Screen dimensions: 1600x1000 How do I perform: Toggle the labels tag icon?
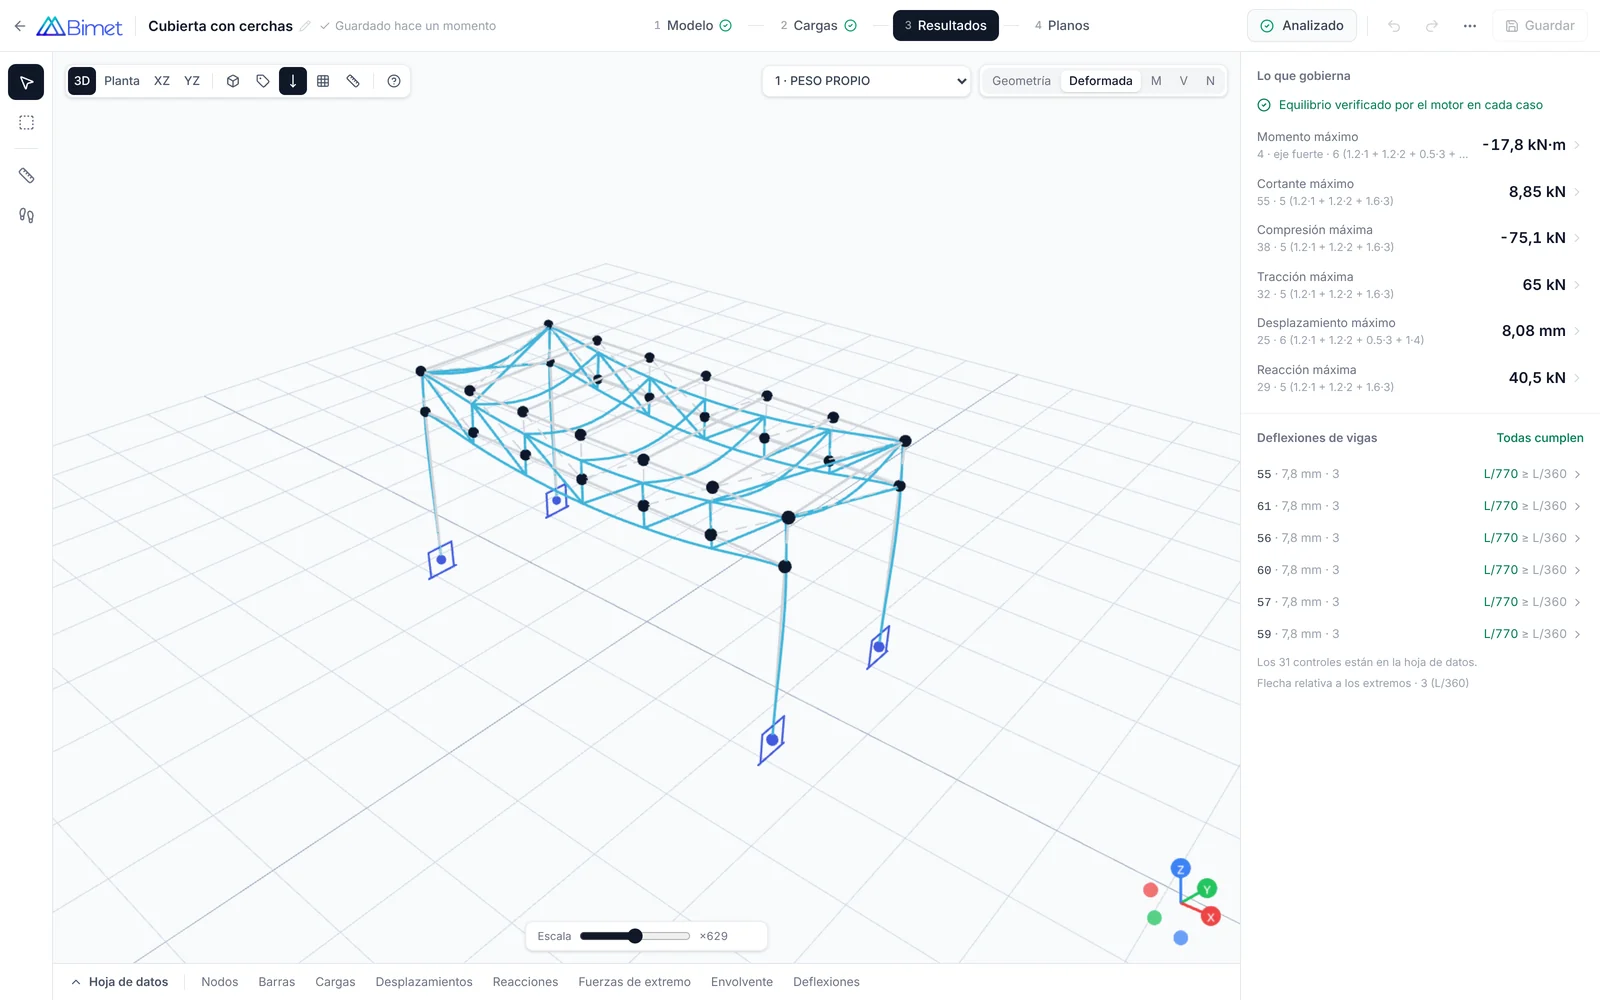[263, 81]
